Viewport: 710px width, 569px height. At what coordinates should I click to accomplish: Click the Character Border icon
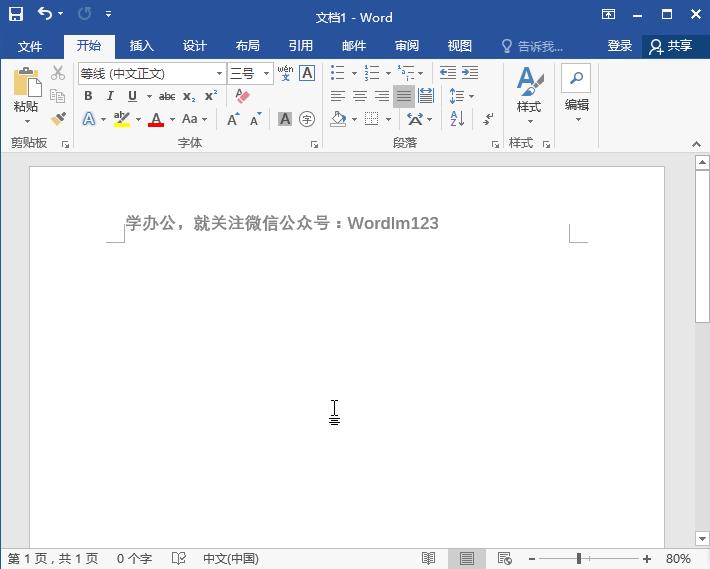(x=307, y=73)
